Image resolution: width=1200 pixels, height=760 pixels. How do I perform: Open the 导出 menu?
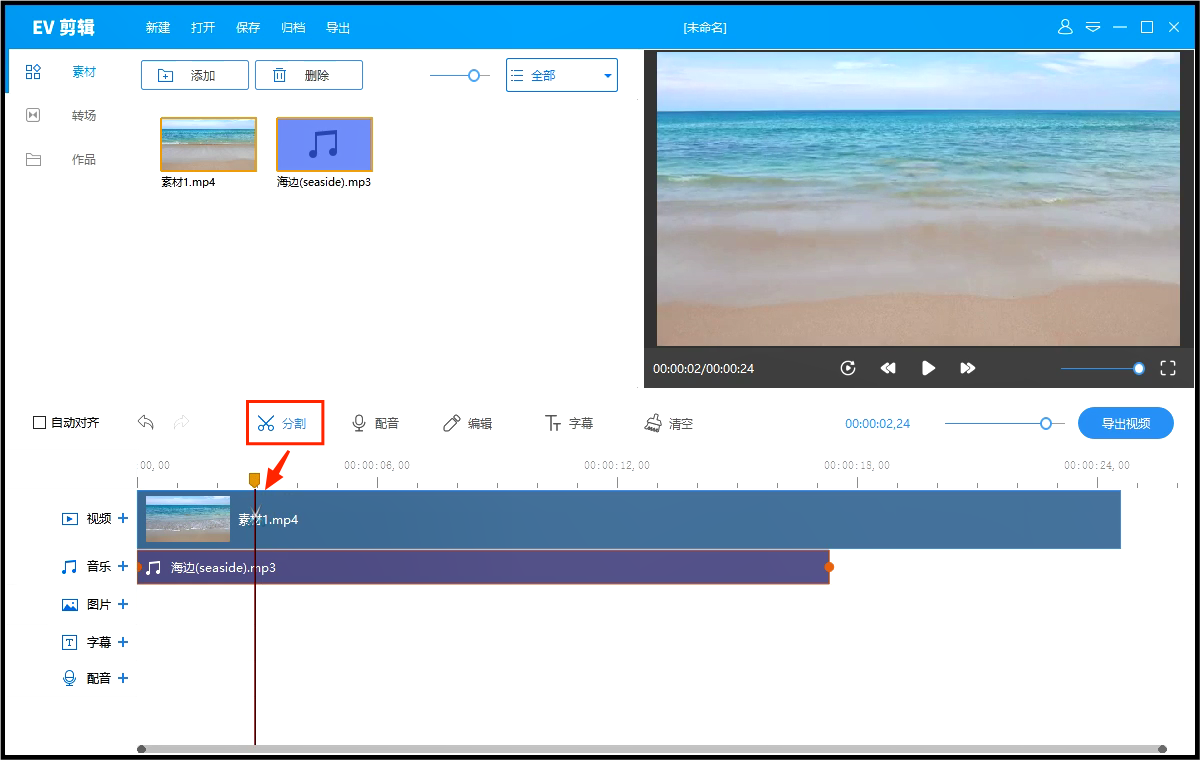pyautogui.click(x=337, y=27)
